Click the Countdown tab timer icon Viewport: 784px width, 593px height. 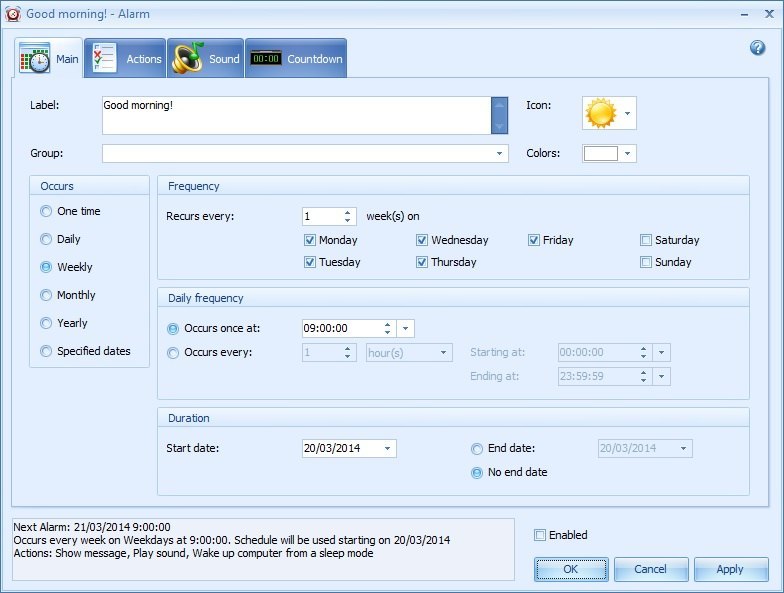point(265,59)
